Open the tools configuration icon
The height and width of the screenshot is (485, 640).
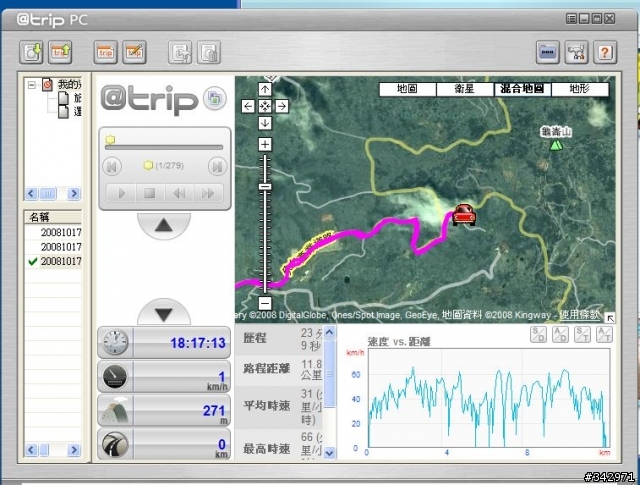(x=576, y=52)
